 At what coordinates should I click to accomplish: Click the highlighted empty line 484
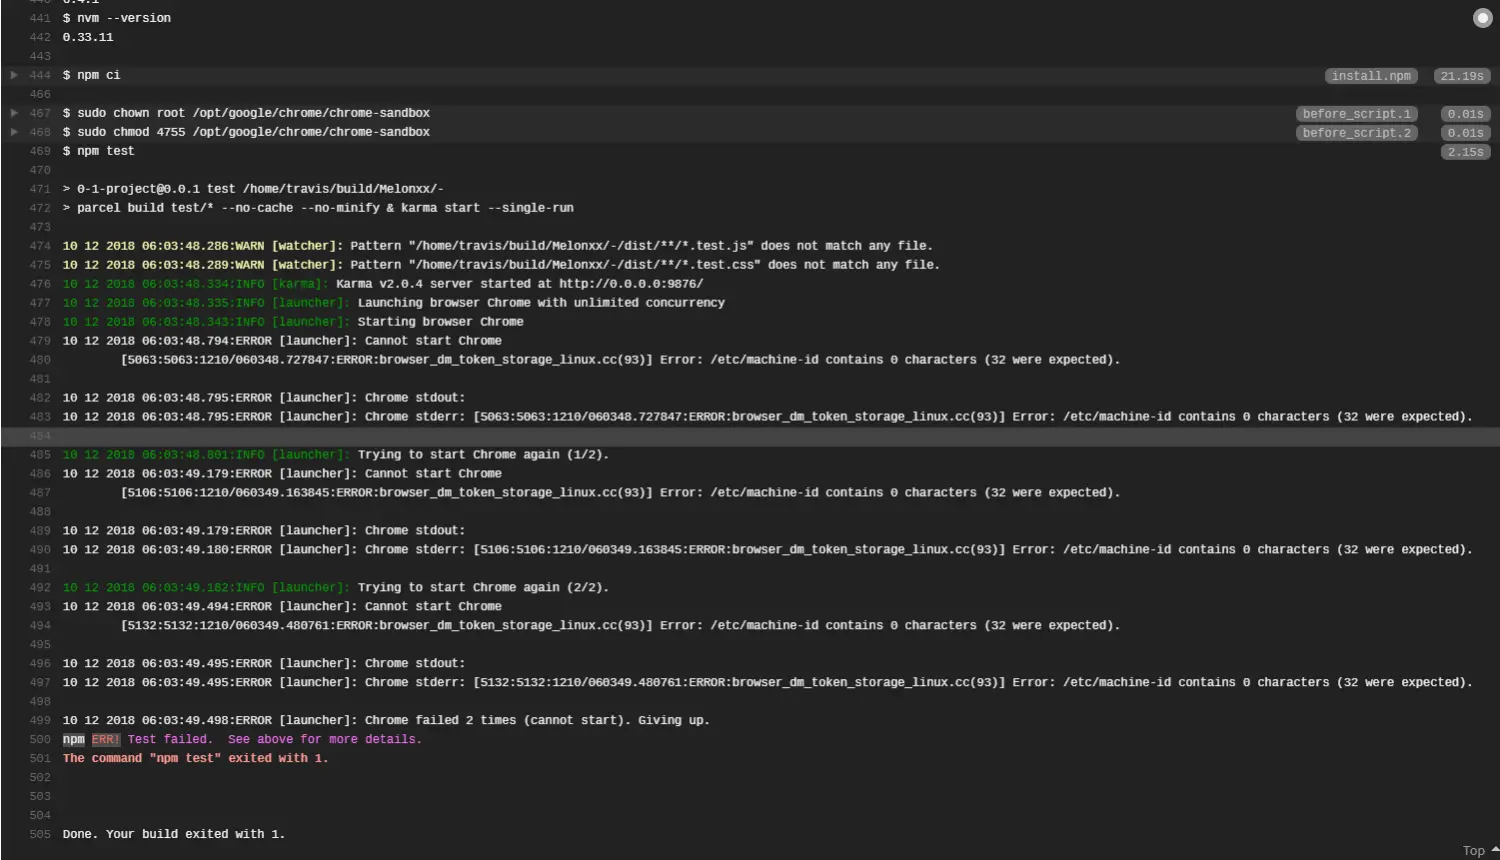point(750,436)
